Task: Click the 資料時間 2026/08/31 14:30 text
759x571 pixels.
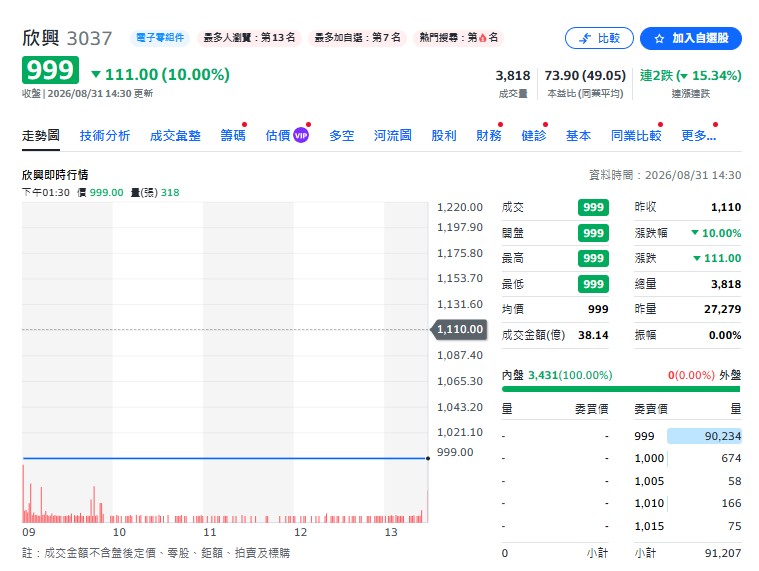Action: pos(665,175)
